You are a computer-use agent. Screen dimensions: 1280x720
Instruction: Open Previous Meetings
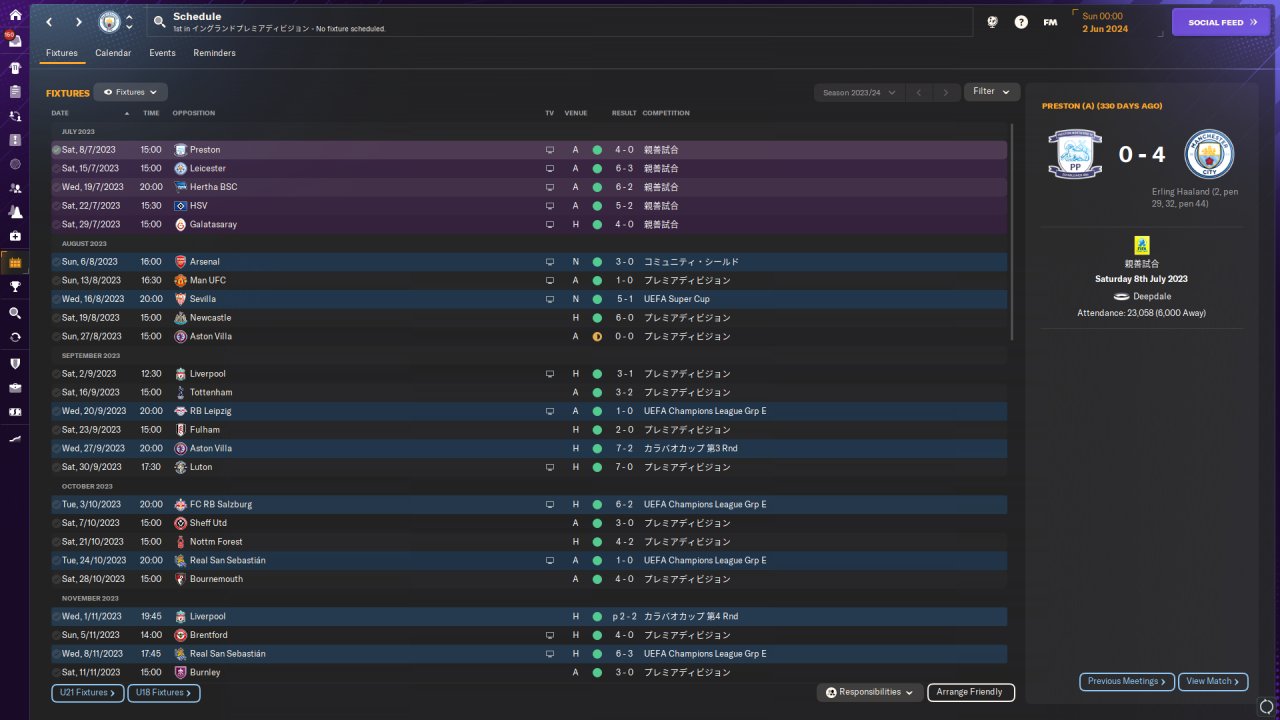pos(1127,681)
